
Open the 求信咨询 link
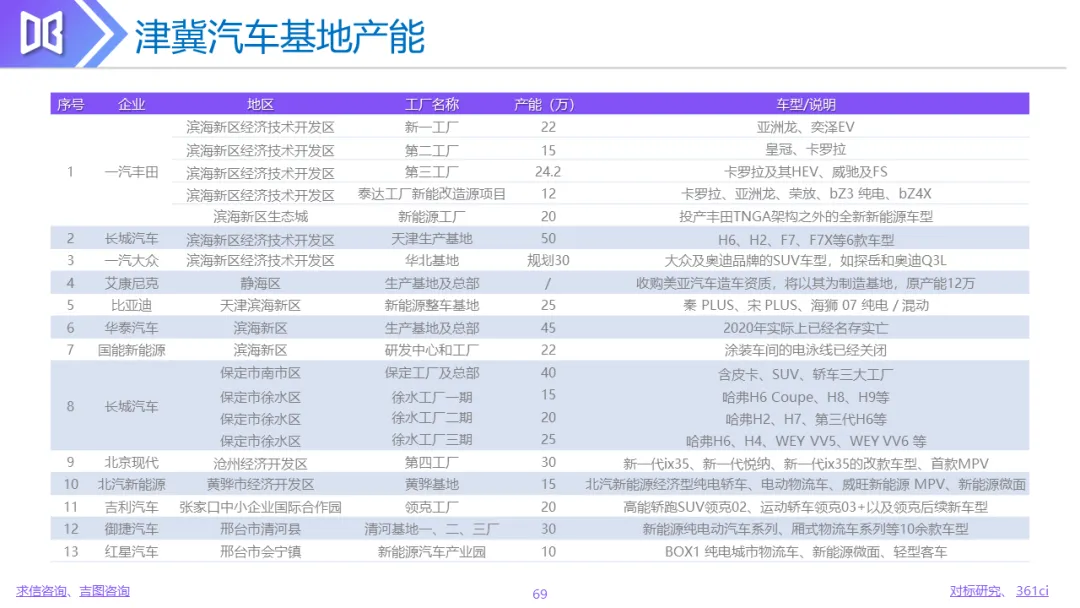click(x=41, y=591)
